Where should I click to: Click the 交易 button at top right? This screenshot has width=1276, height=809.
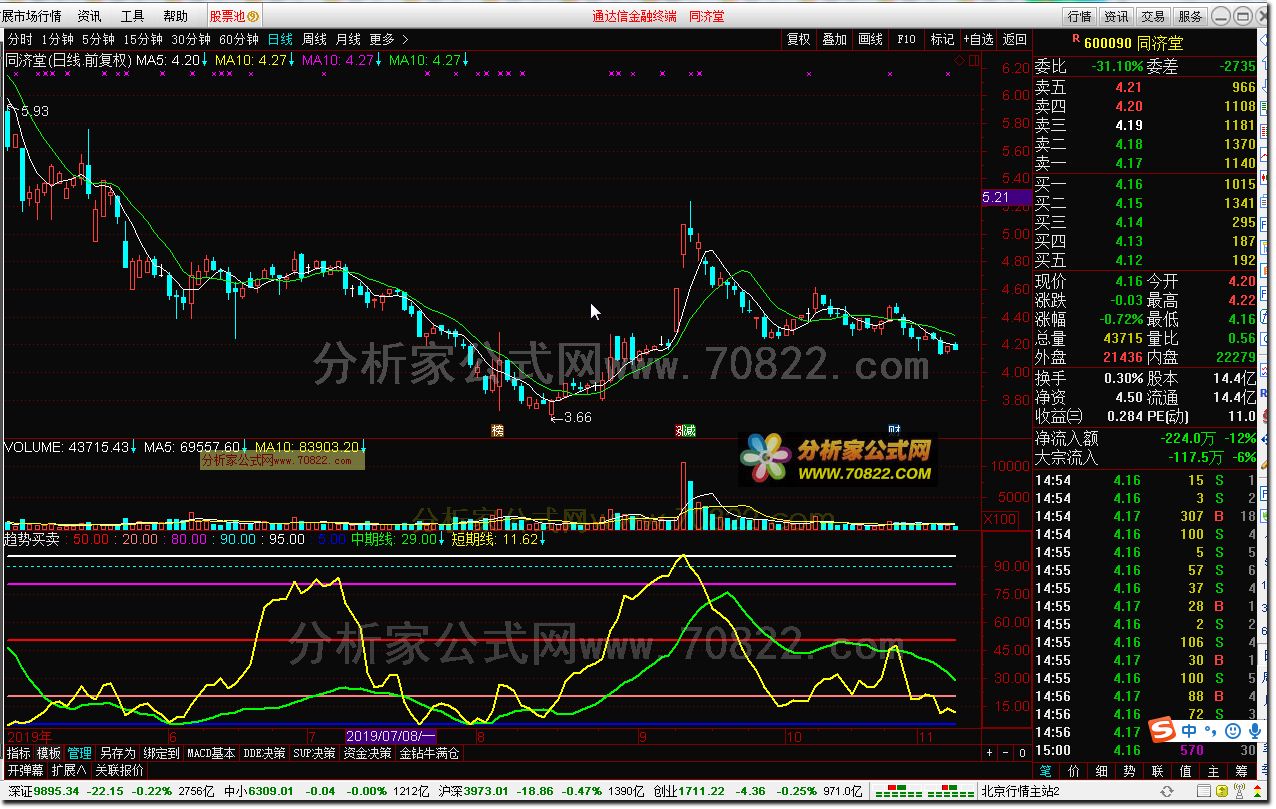click(x=1153, y=16)
